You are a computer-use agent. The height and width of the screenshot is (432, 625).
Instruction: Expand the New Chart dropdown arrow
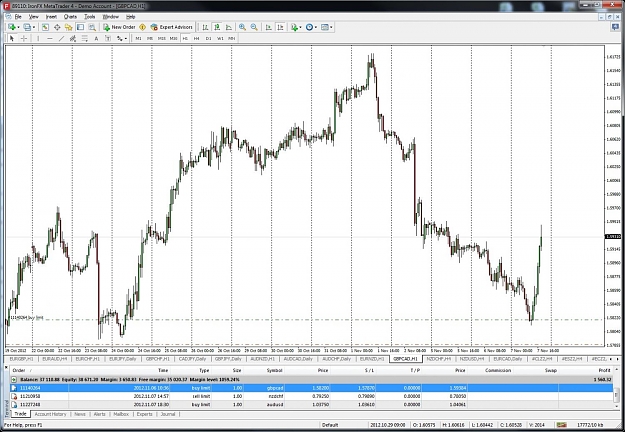(18, 27)
